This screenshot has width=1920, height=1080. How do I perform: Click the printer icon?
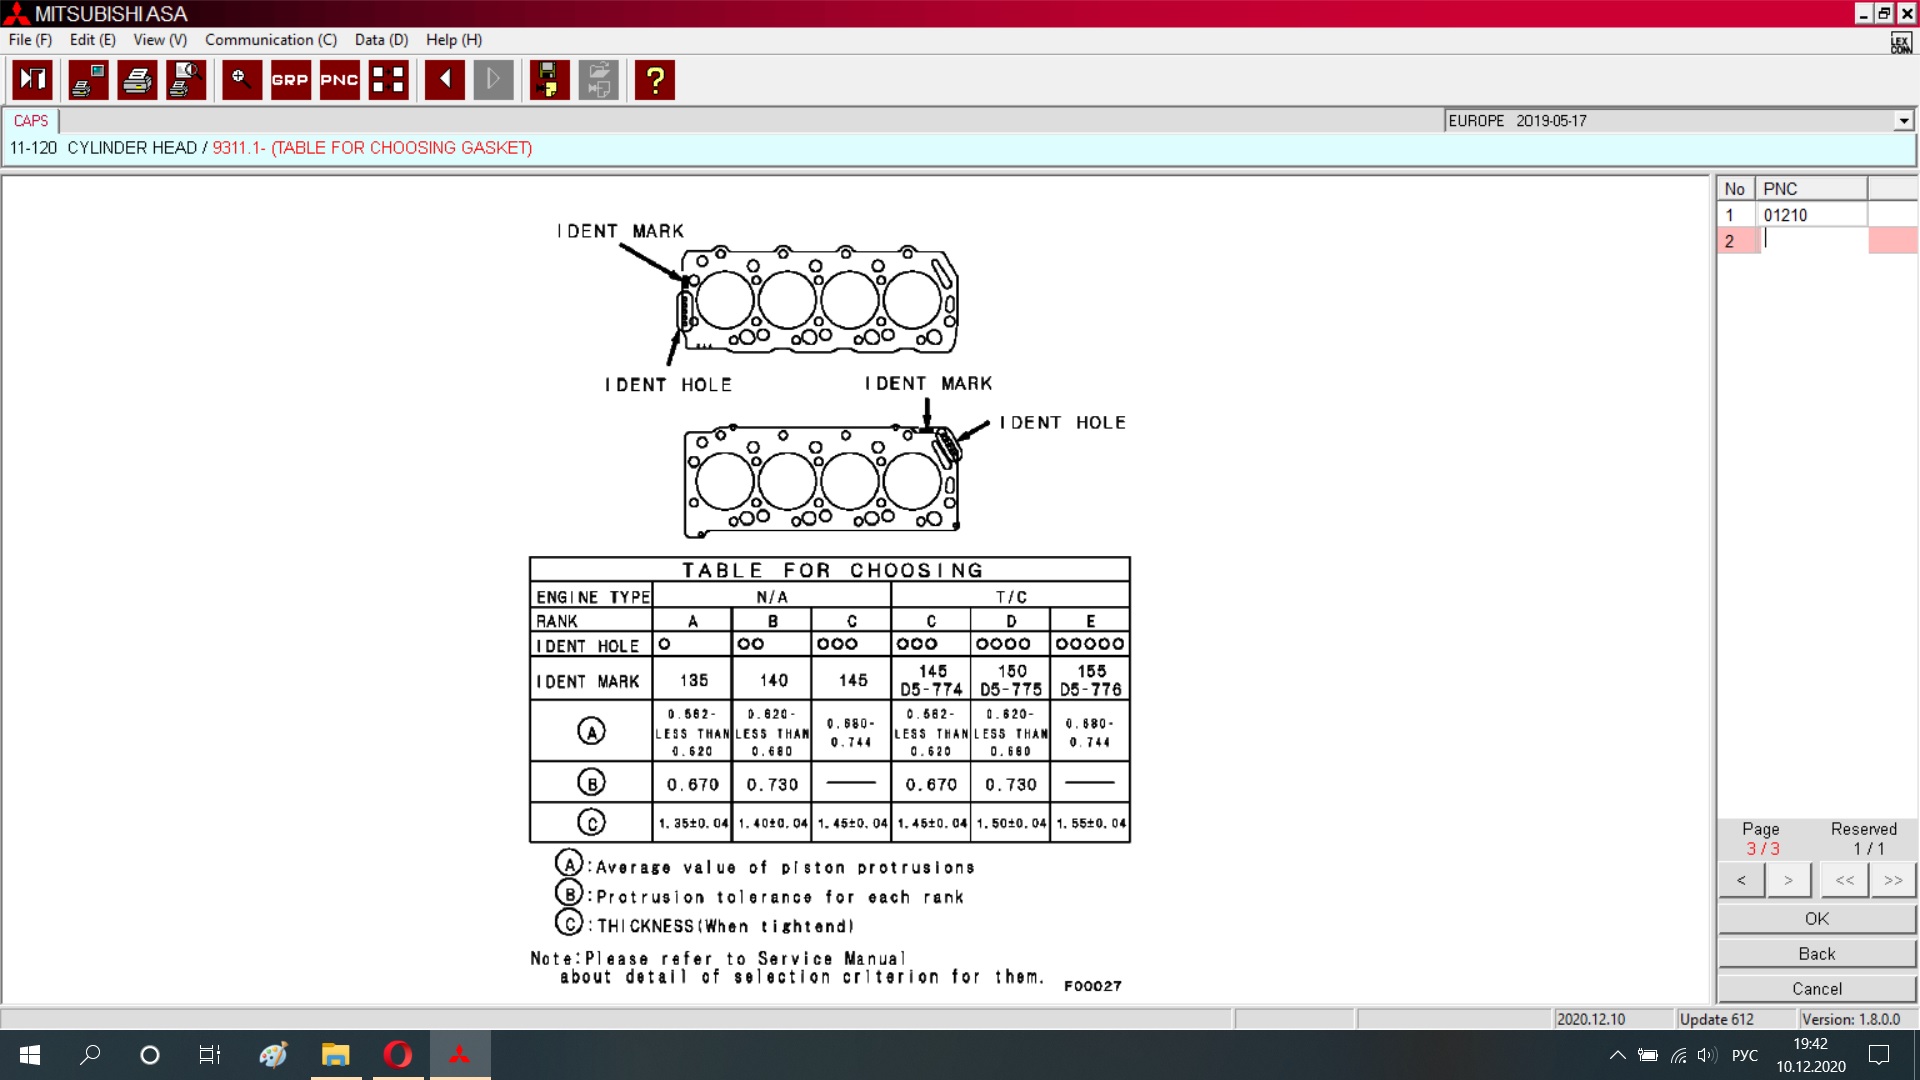[x=137, y=80]
